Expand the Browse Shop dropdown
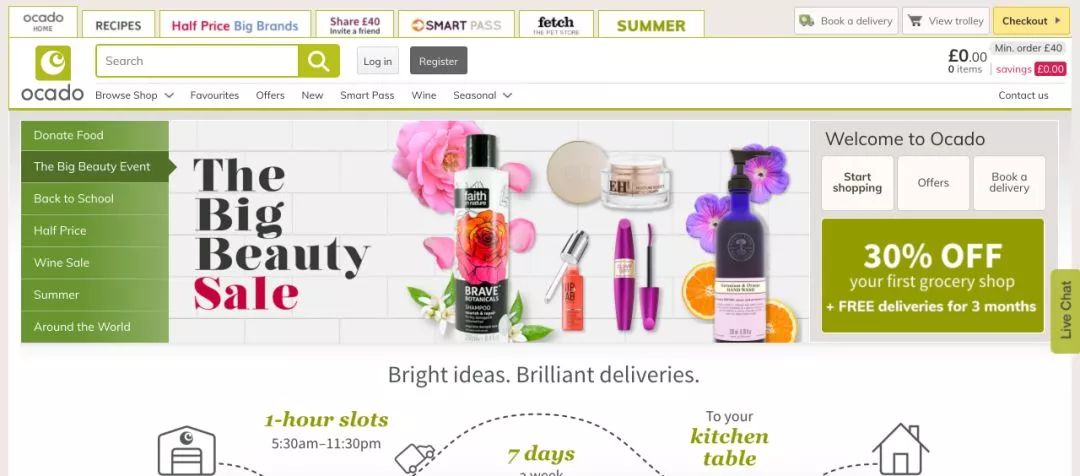The image size is (1080, 476). click(x=134, y=95)
